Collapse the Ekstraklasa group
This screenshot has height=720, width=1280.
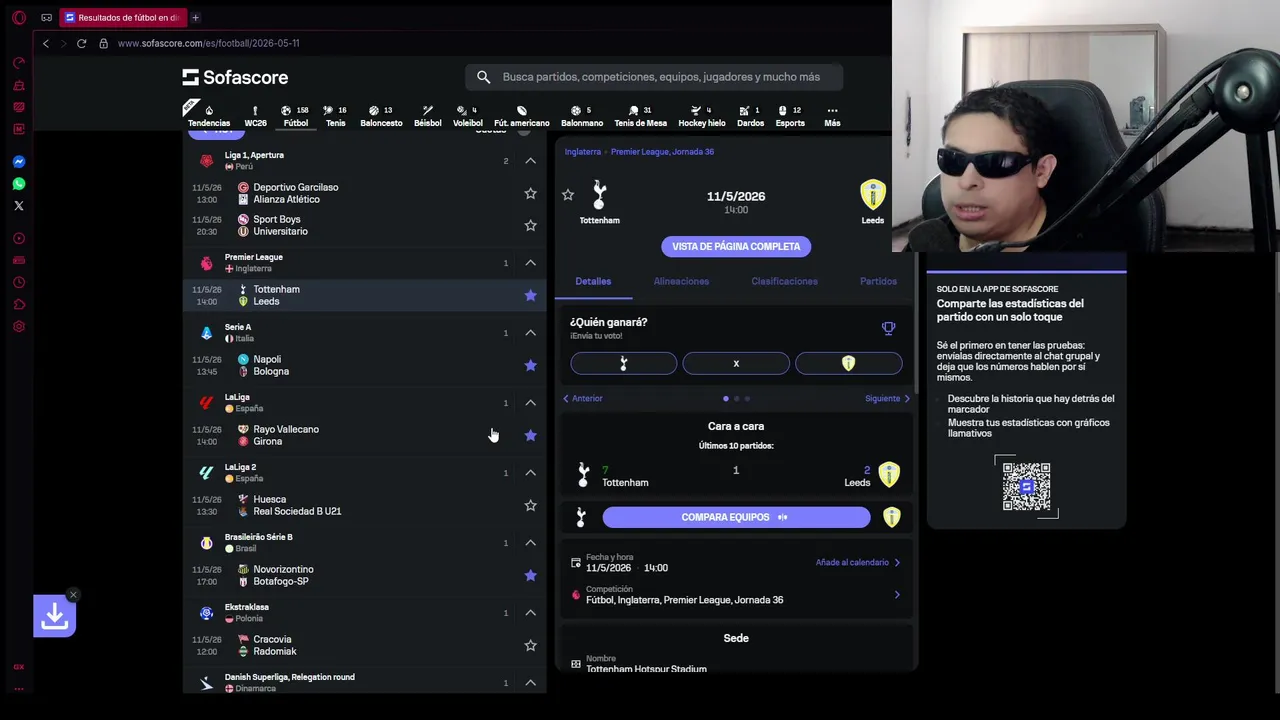pos(531,613)
